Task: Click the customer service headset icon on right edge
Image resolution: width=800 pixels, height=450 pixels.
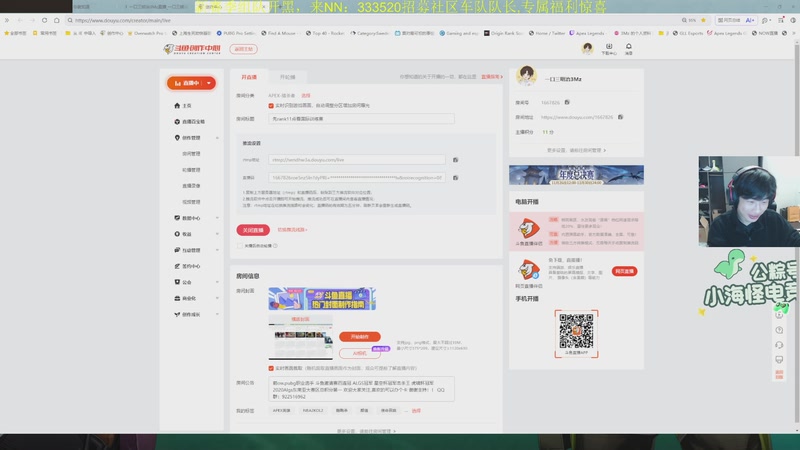Action: coord(779,345)
